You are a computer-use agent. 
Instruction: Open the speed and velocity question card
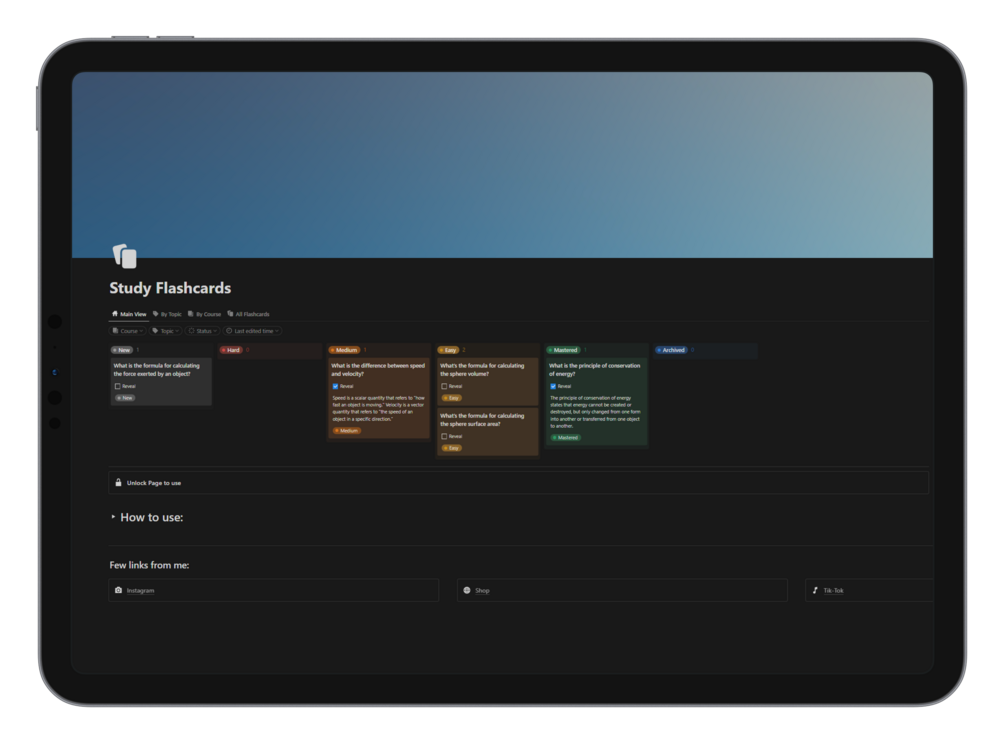tap(379, 398)
